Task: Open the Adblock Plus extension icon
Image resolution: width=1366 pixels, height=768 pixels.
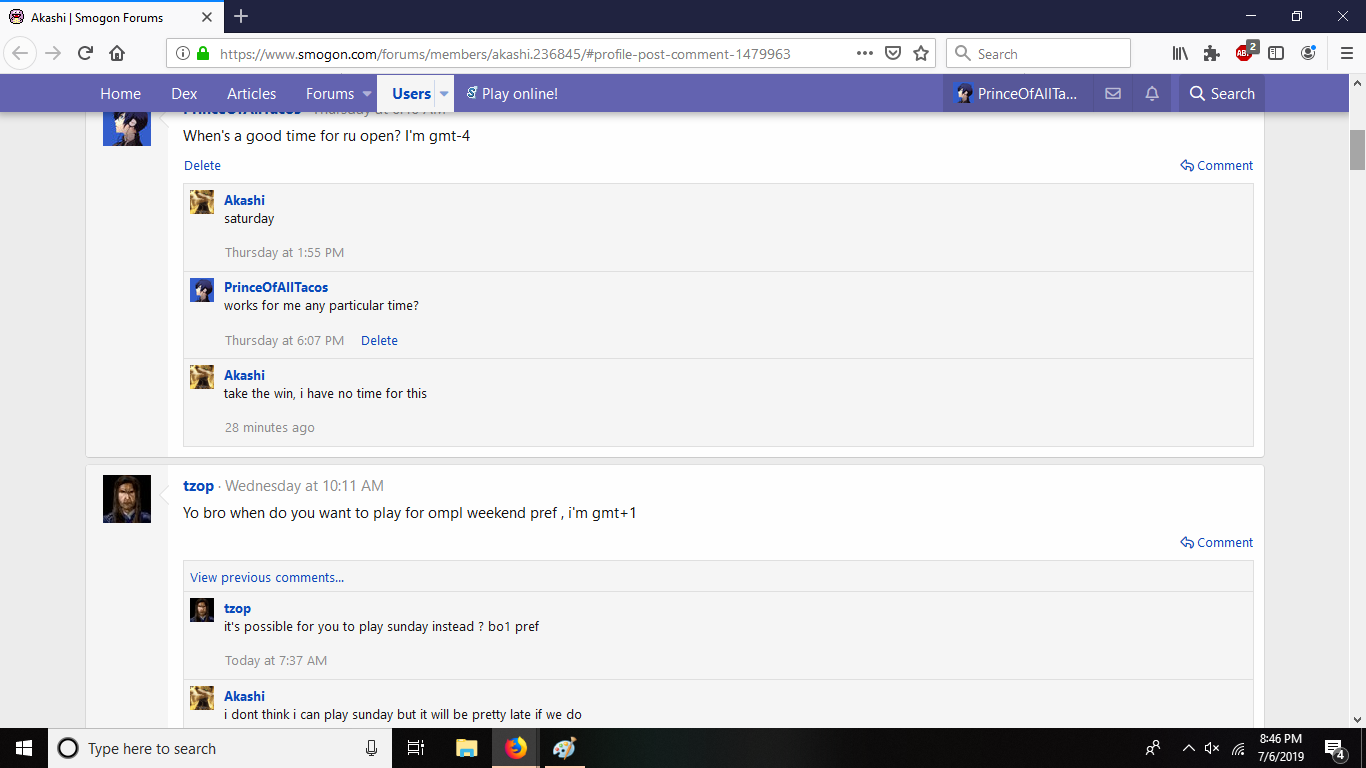Action: [1245, 53]
